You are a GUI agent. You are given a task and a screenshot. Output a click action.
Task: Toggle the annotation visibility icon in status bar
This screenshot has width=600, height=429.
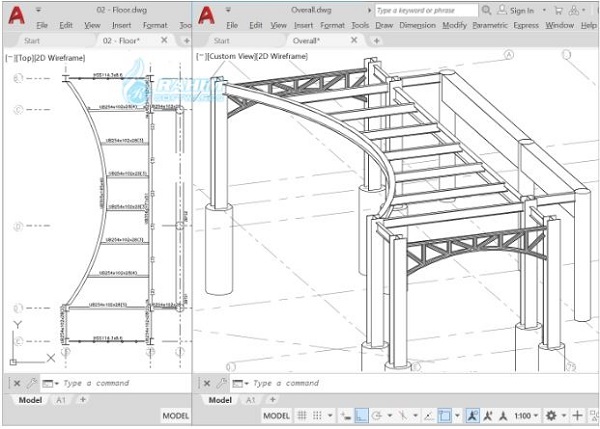[x=472, y=415]
